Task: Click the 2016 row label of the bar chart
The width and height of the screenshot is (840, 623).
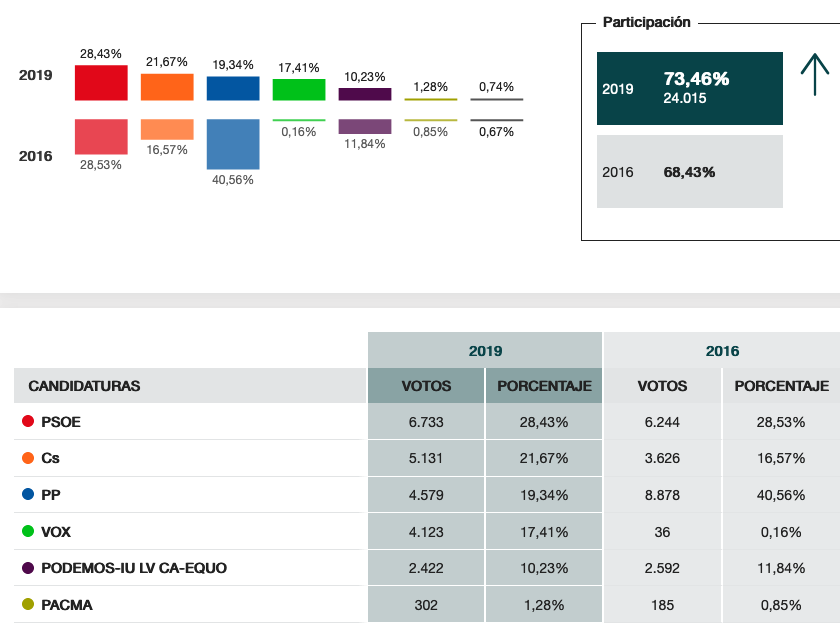Action: (35, 156)
